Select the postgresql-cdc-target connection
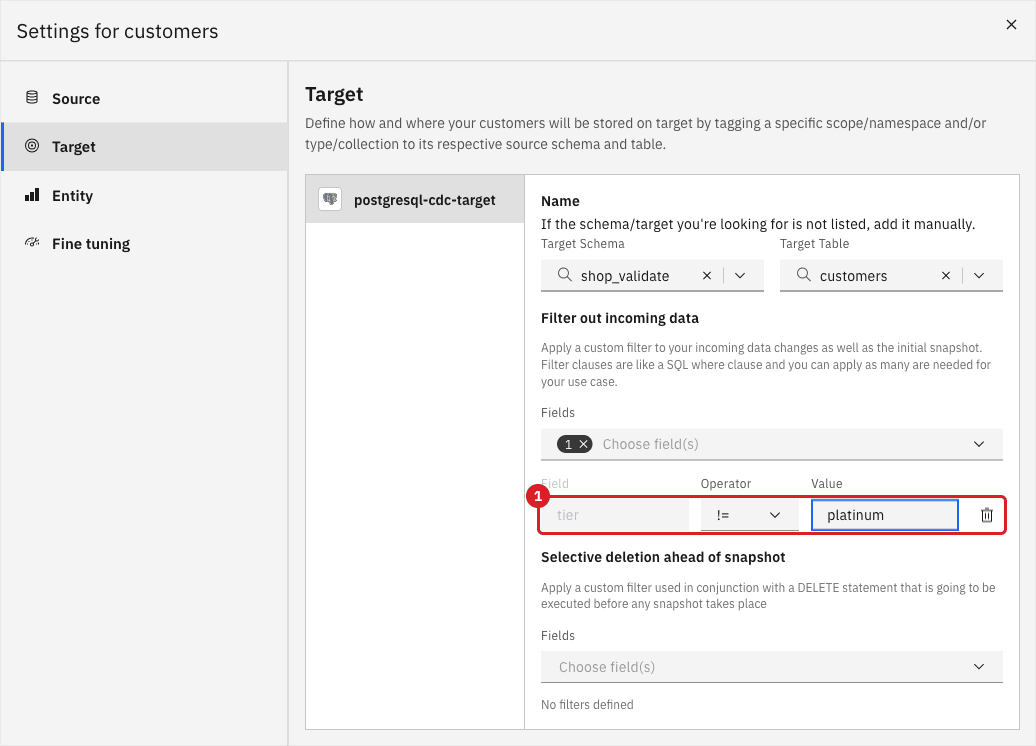The image size is (1036, 746). click(x=415, y=200)
